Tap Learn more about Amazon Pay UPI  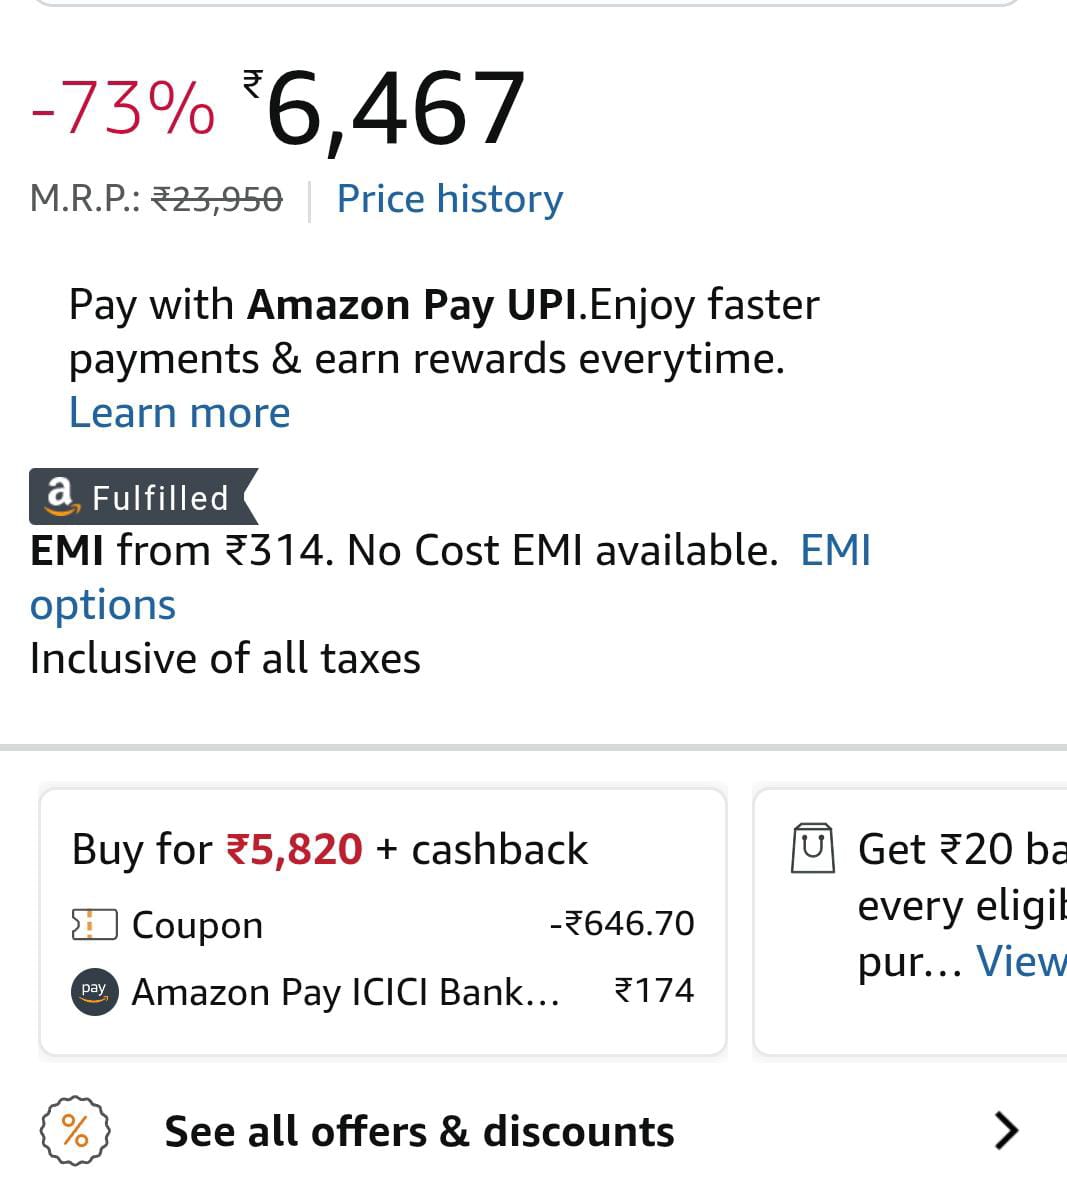click(179, 413)
